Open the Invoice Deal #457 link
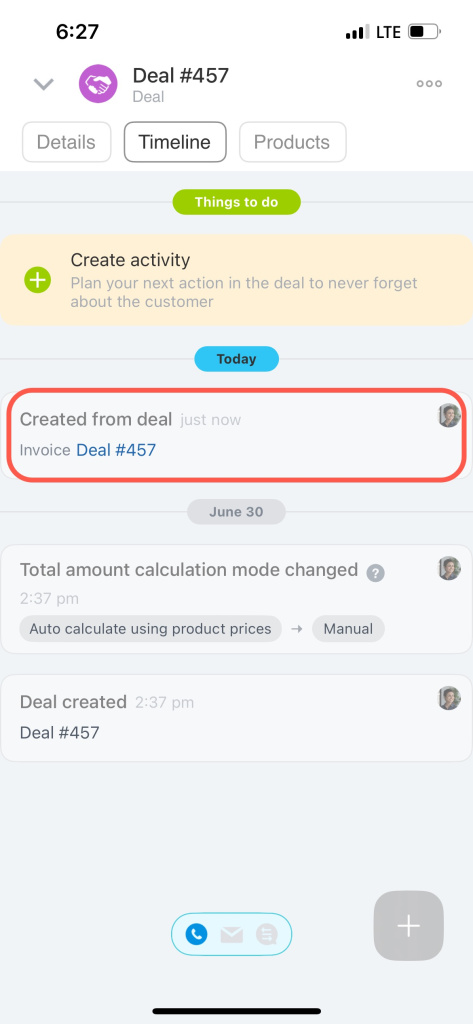 point(116,450)
